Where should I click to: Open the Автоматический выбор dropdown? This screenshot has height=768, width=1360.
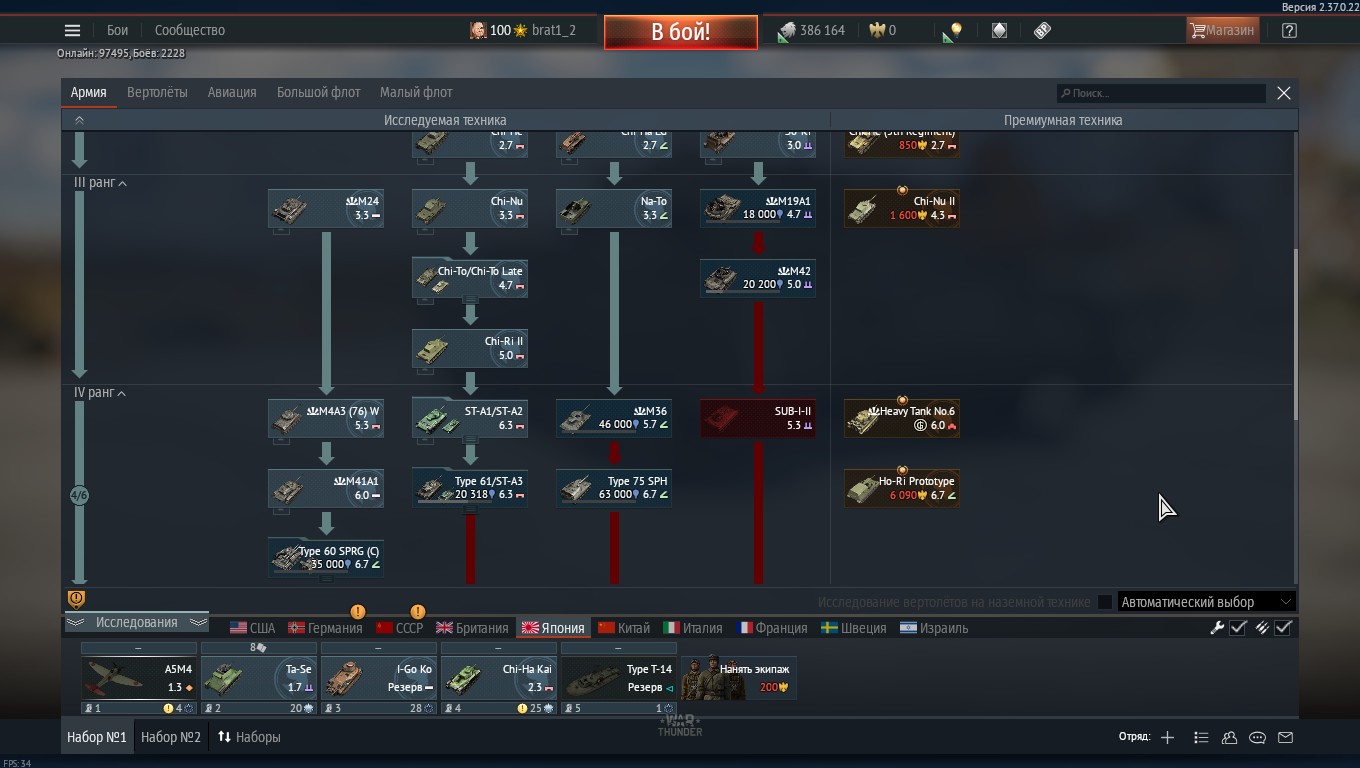click(1206, 602)
